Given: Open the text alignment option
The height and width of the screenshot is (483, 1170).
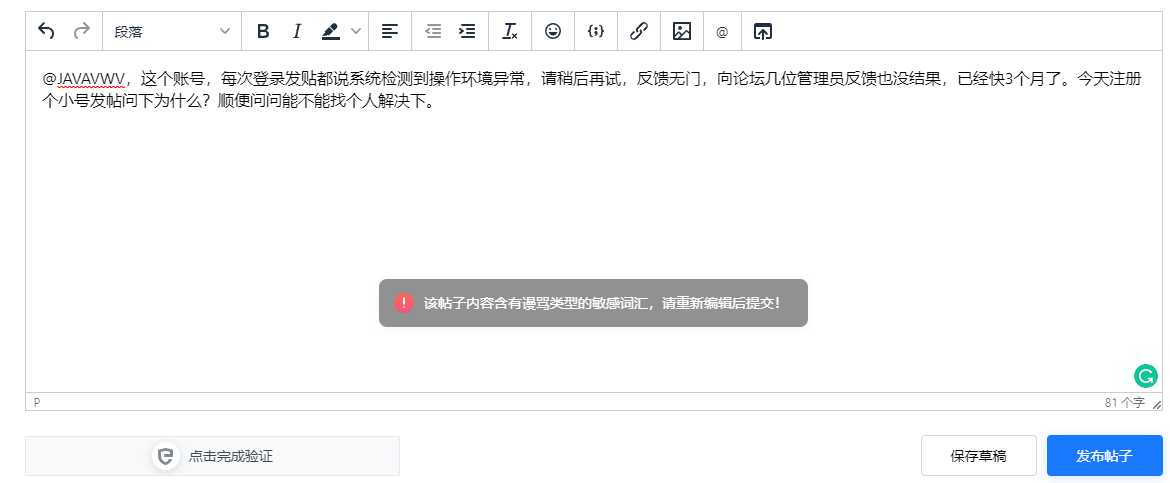Looking at the screenshot, I should click(x=390, y=31).
